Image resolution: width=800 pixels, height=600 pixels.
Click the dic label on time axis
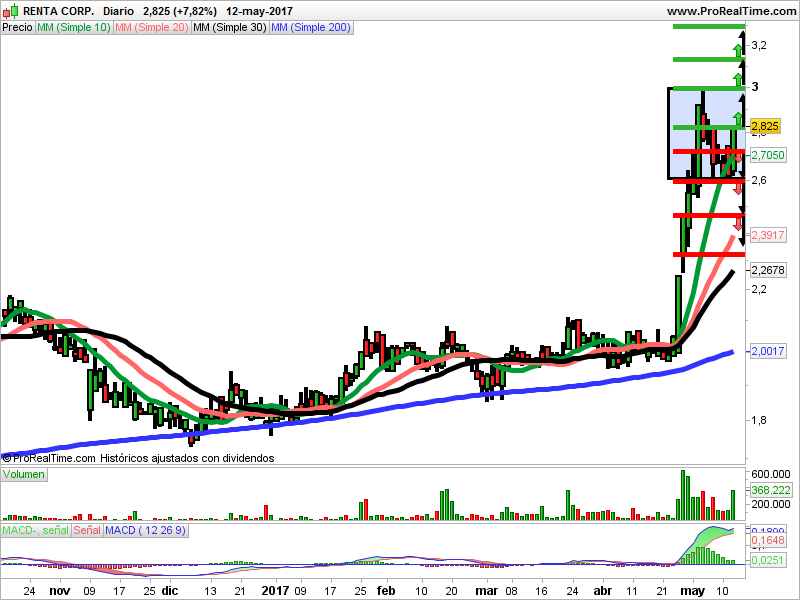[x=170, y=591]
